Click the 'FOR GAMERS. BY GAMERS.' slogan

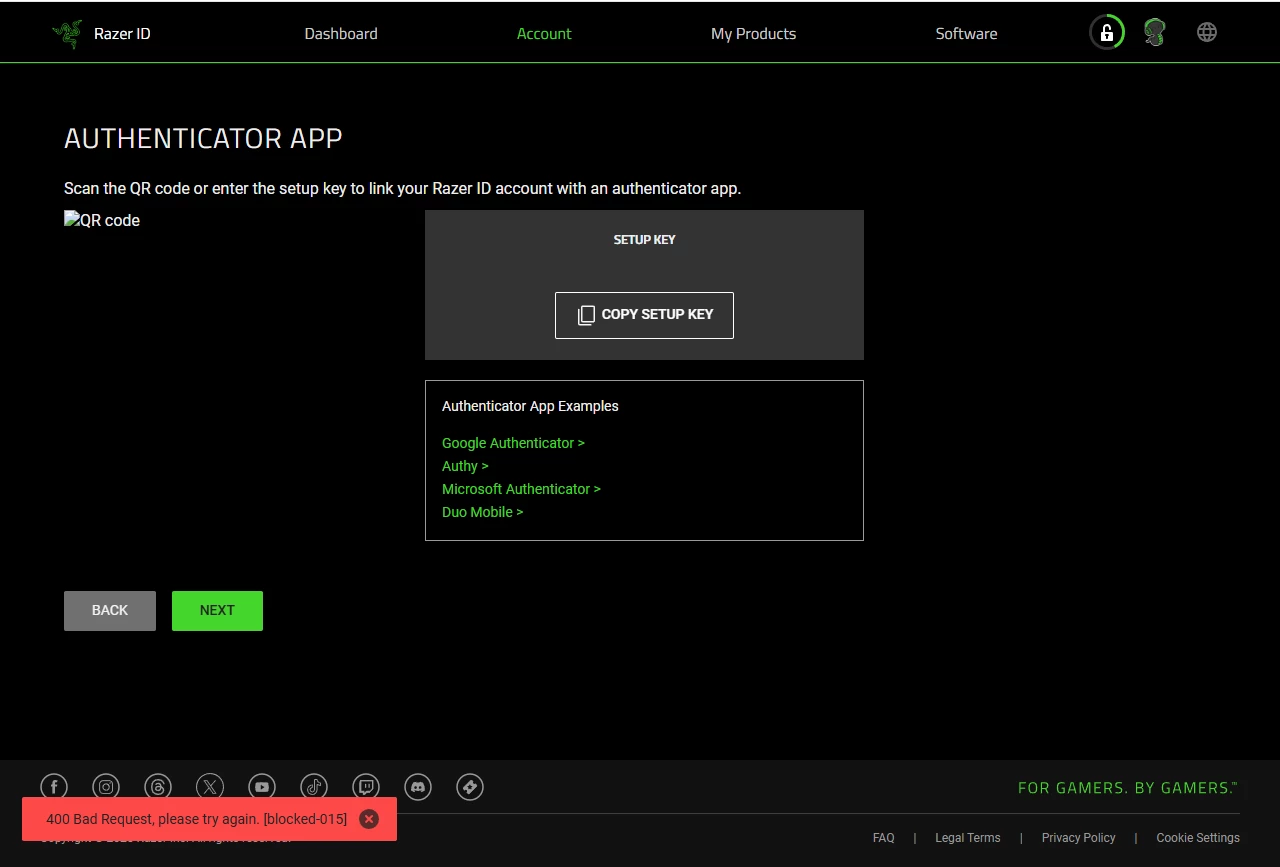click(1128, 788)
